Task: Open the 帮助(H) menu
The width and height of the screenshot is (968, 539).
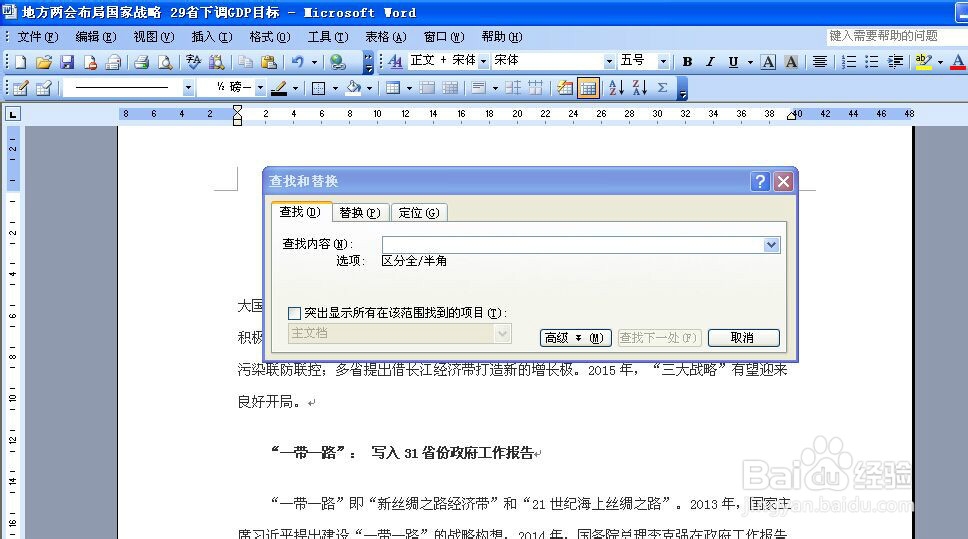Action: click(x=502, y=37)
